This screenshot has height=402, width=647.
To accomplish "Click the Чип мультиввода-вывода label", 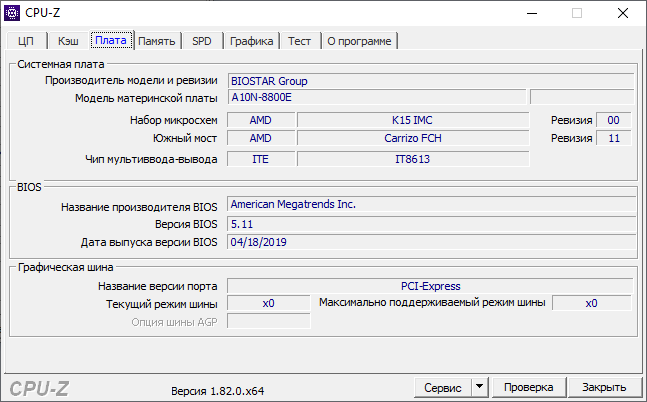I will 151,159.
